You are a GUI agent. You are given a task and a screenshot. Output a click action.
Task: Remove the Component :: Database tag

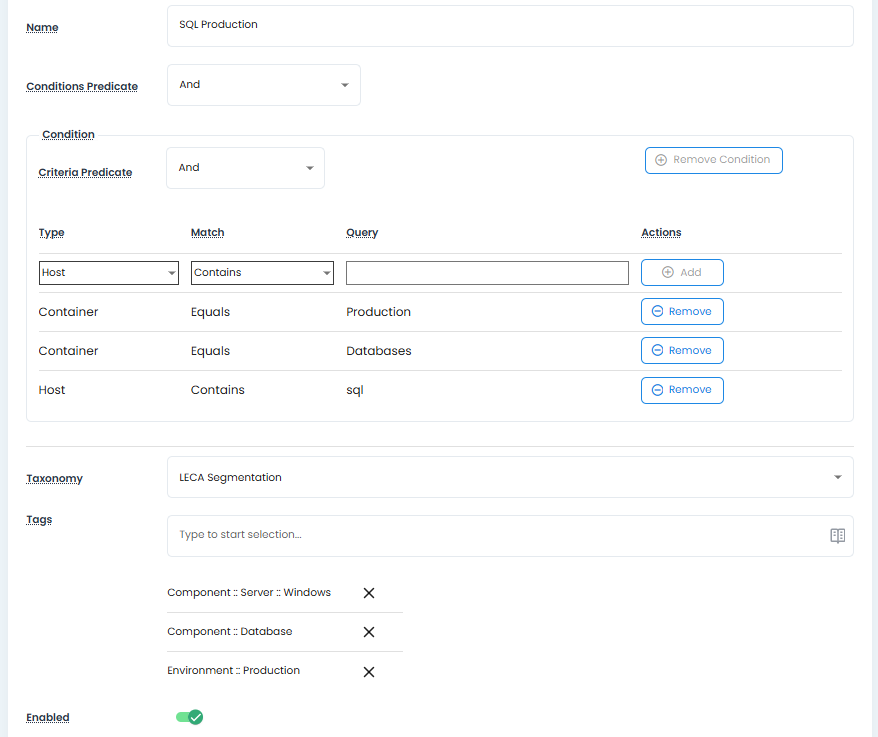[368, 632]
